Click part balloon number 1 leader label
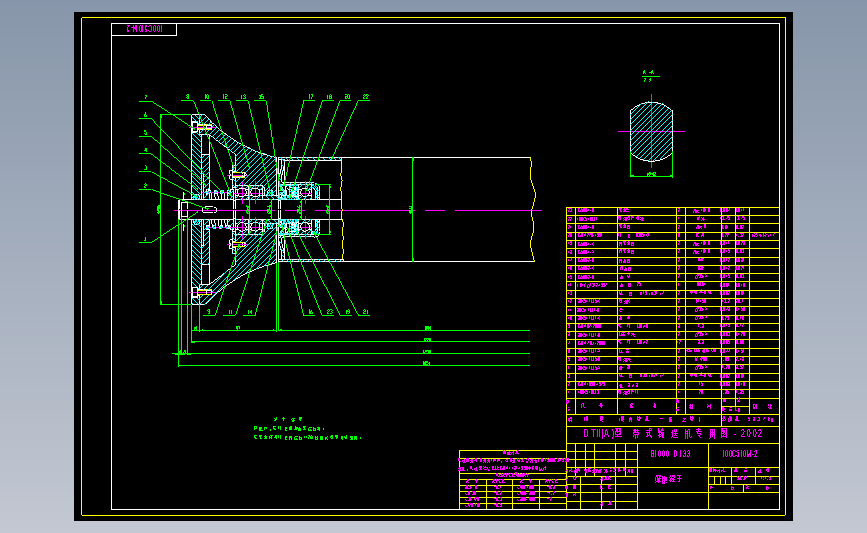 coord(145,239)
